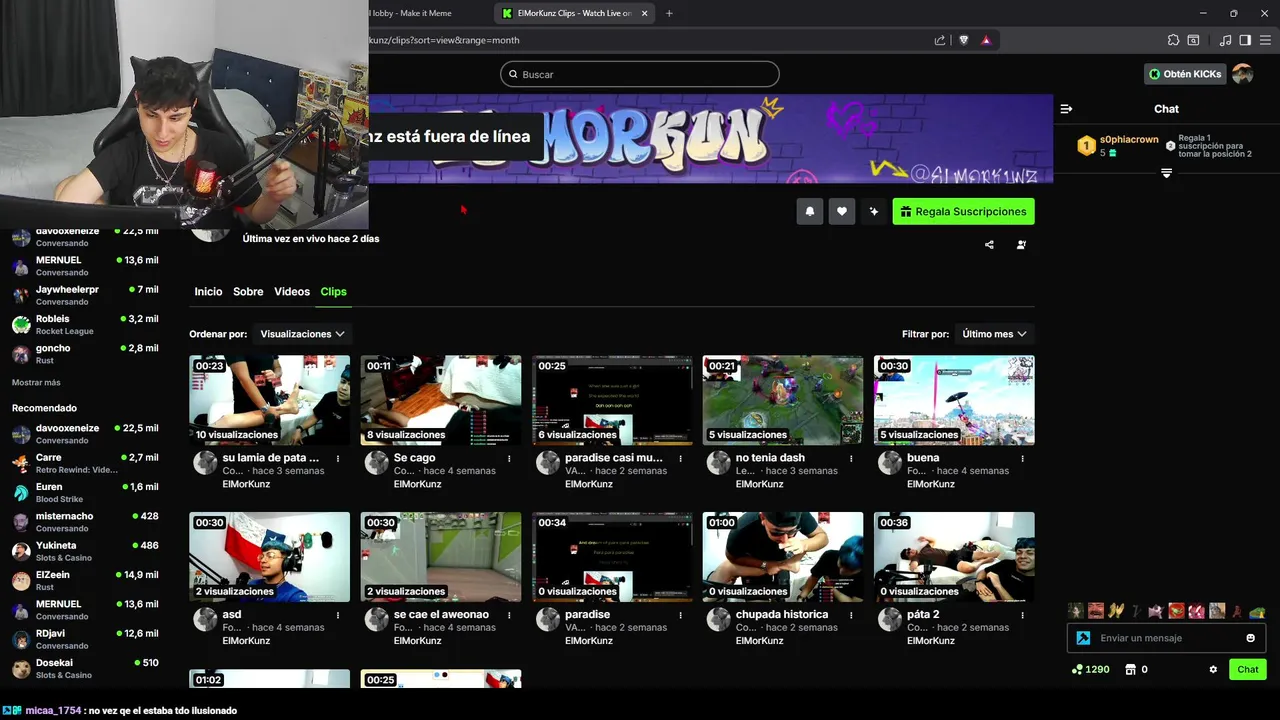This screenshot has height=720, width=1280.
Task: Close the ElMorKunz Clips tab
Action: (x=644, y=13)
